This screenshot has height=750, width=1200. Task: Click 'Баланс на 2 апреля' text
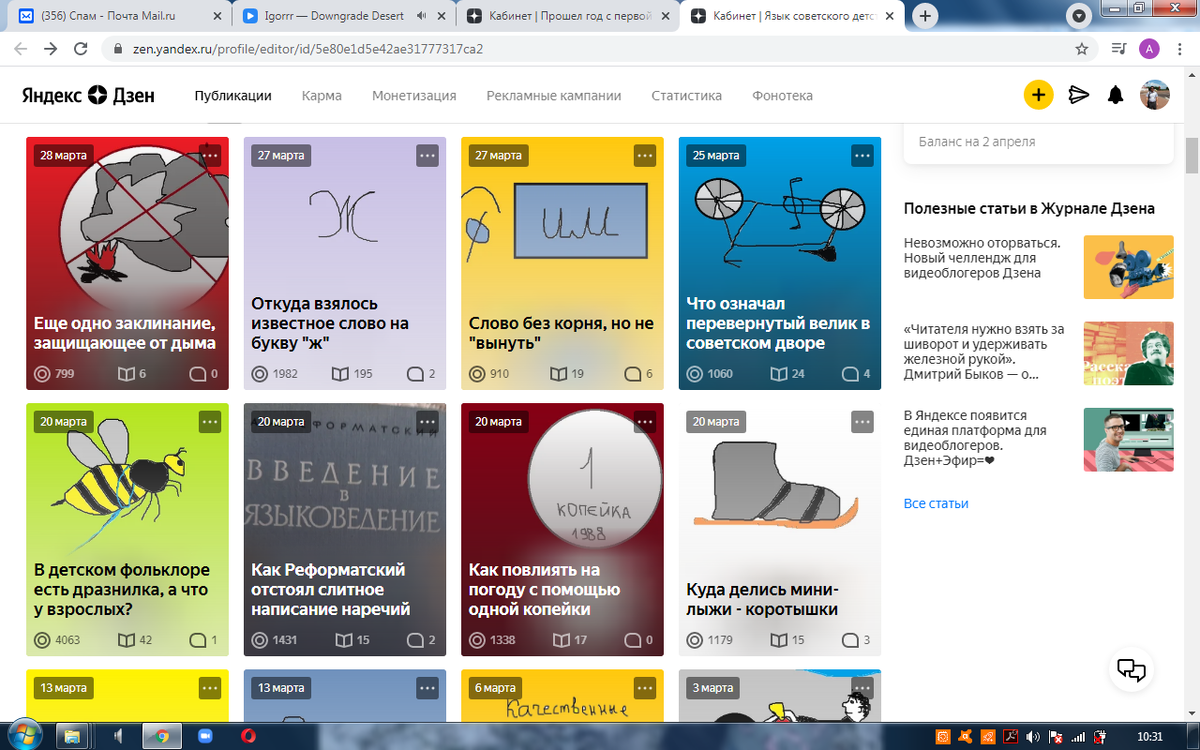tap(979, 141)
